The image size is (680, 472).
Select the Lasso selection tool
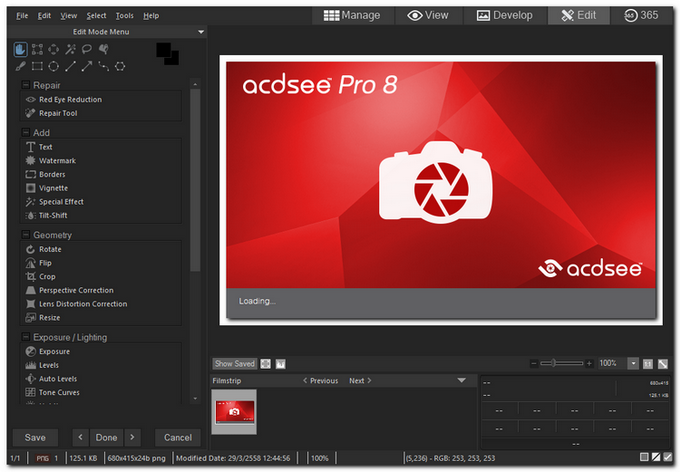(87, 49)
